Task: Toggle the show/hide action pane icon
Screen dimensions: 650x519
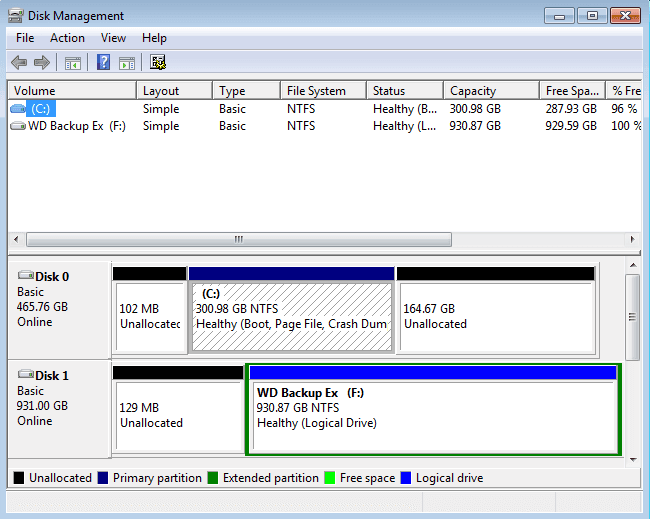Action: coord(127,63)
